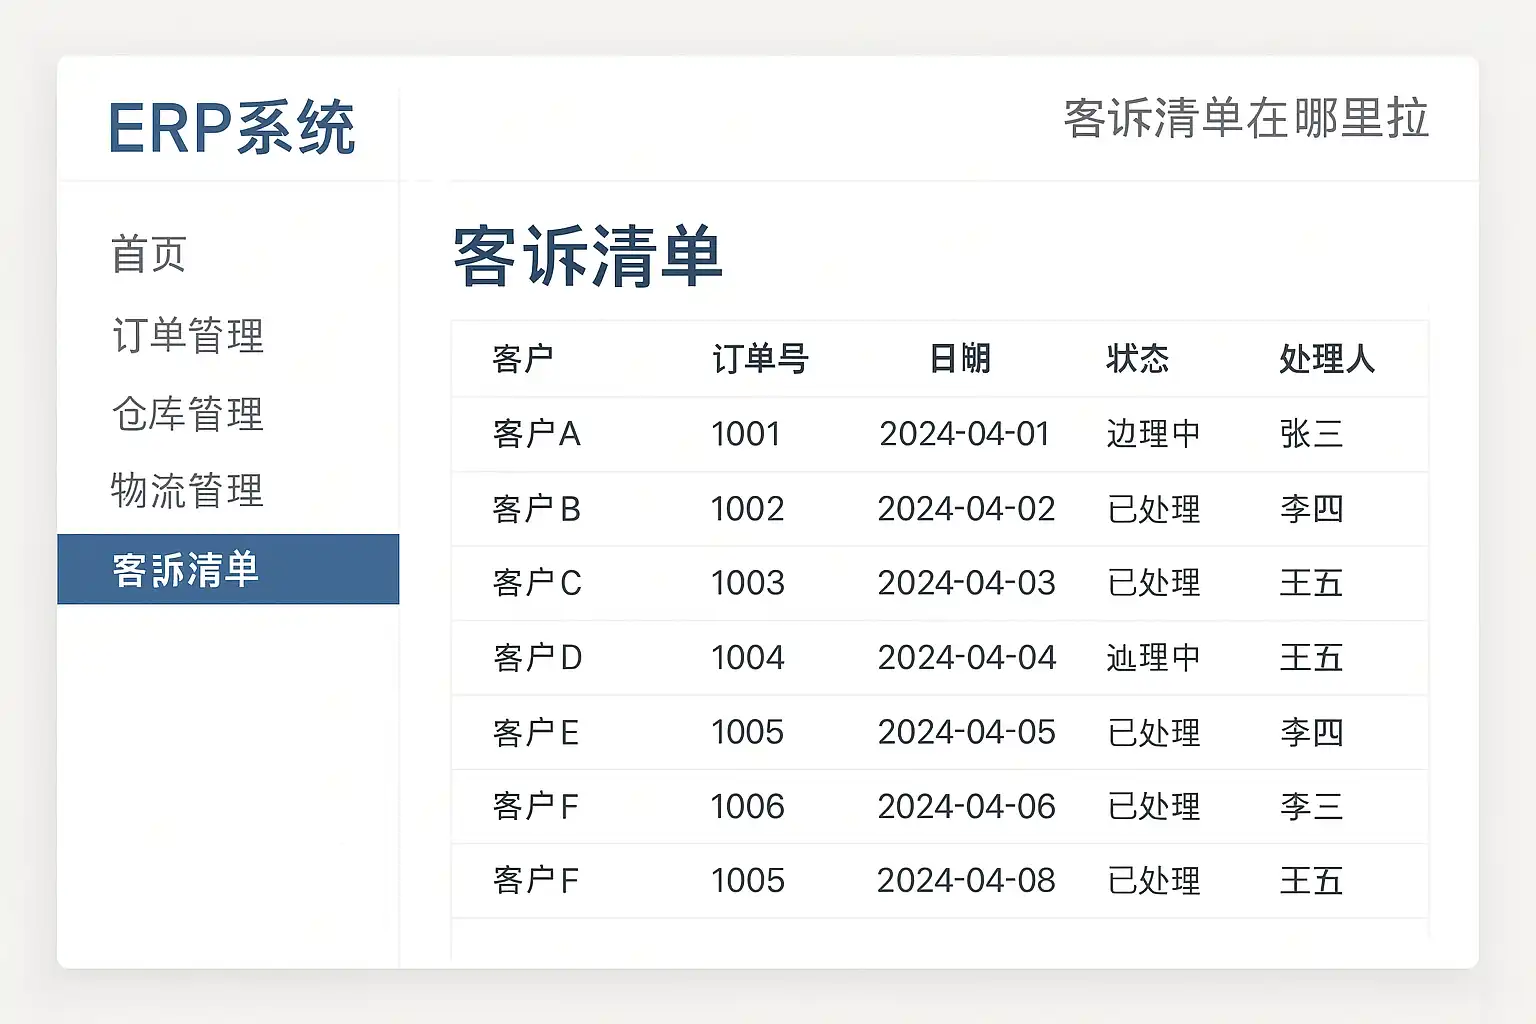Click 已处理 status in order 1003 row
The image size is (1536, 1024).
pos(1154,583)
